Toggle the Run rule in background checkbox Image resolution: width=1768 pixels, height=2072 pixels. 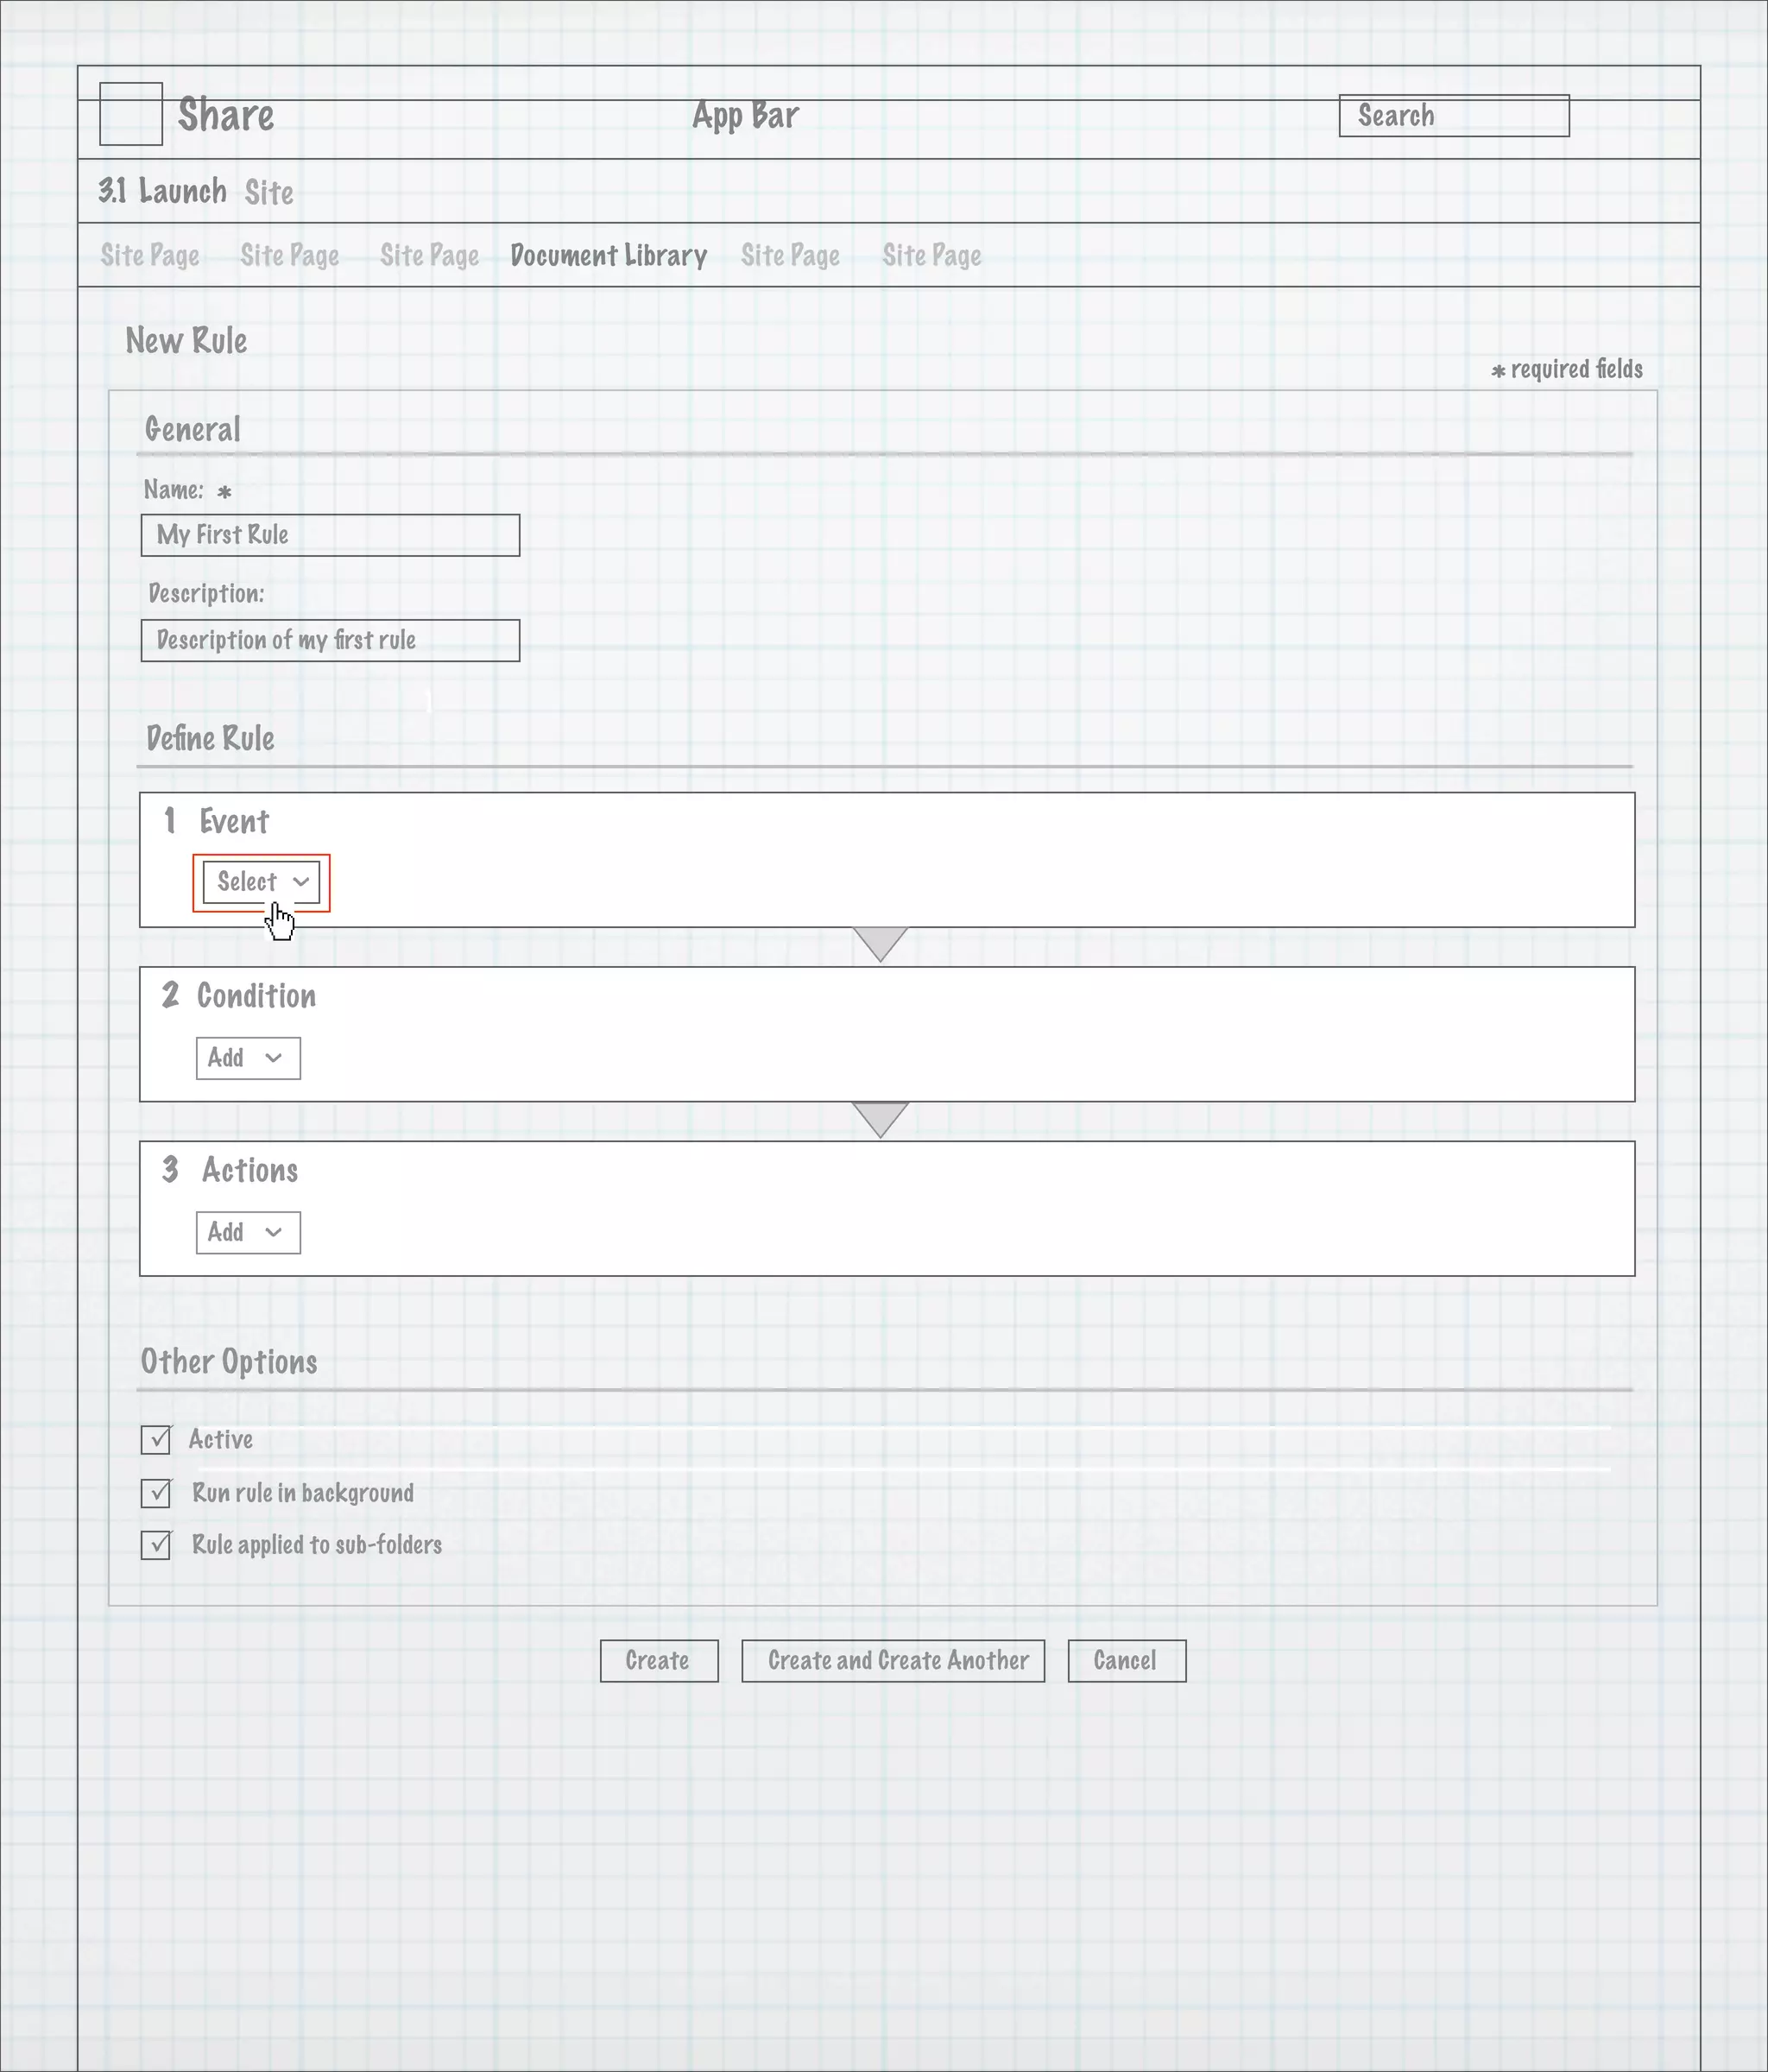(x=156, y=1493)
